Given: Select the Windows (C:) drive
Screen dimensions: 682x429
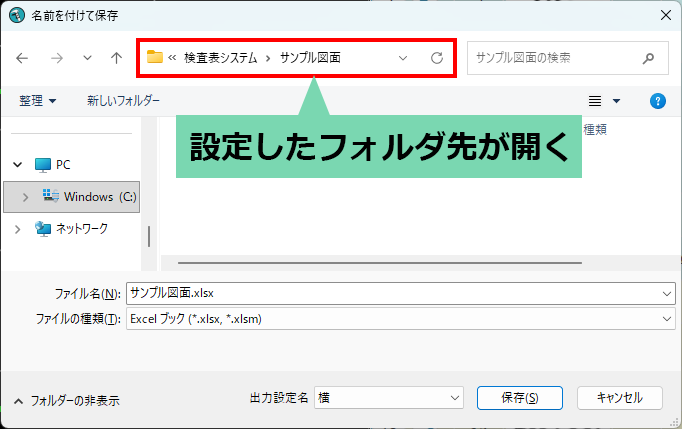Looking at the screenshot, I should point(71,197).
